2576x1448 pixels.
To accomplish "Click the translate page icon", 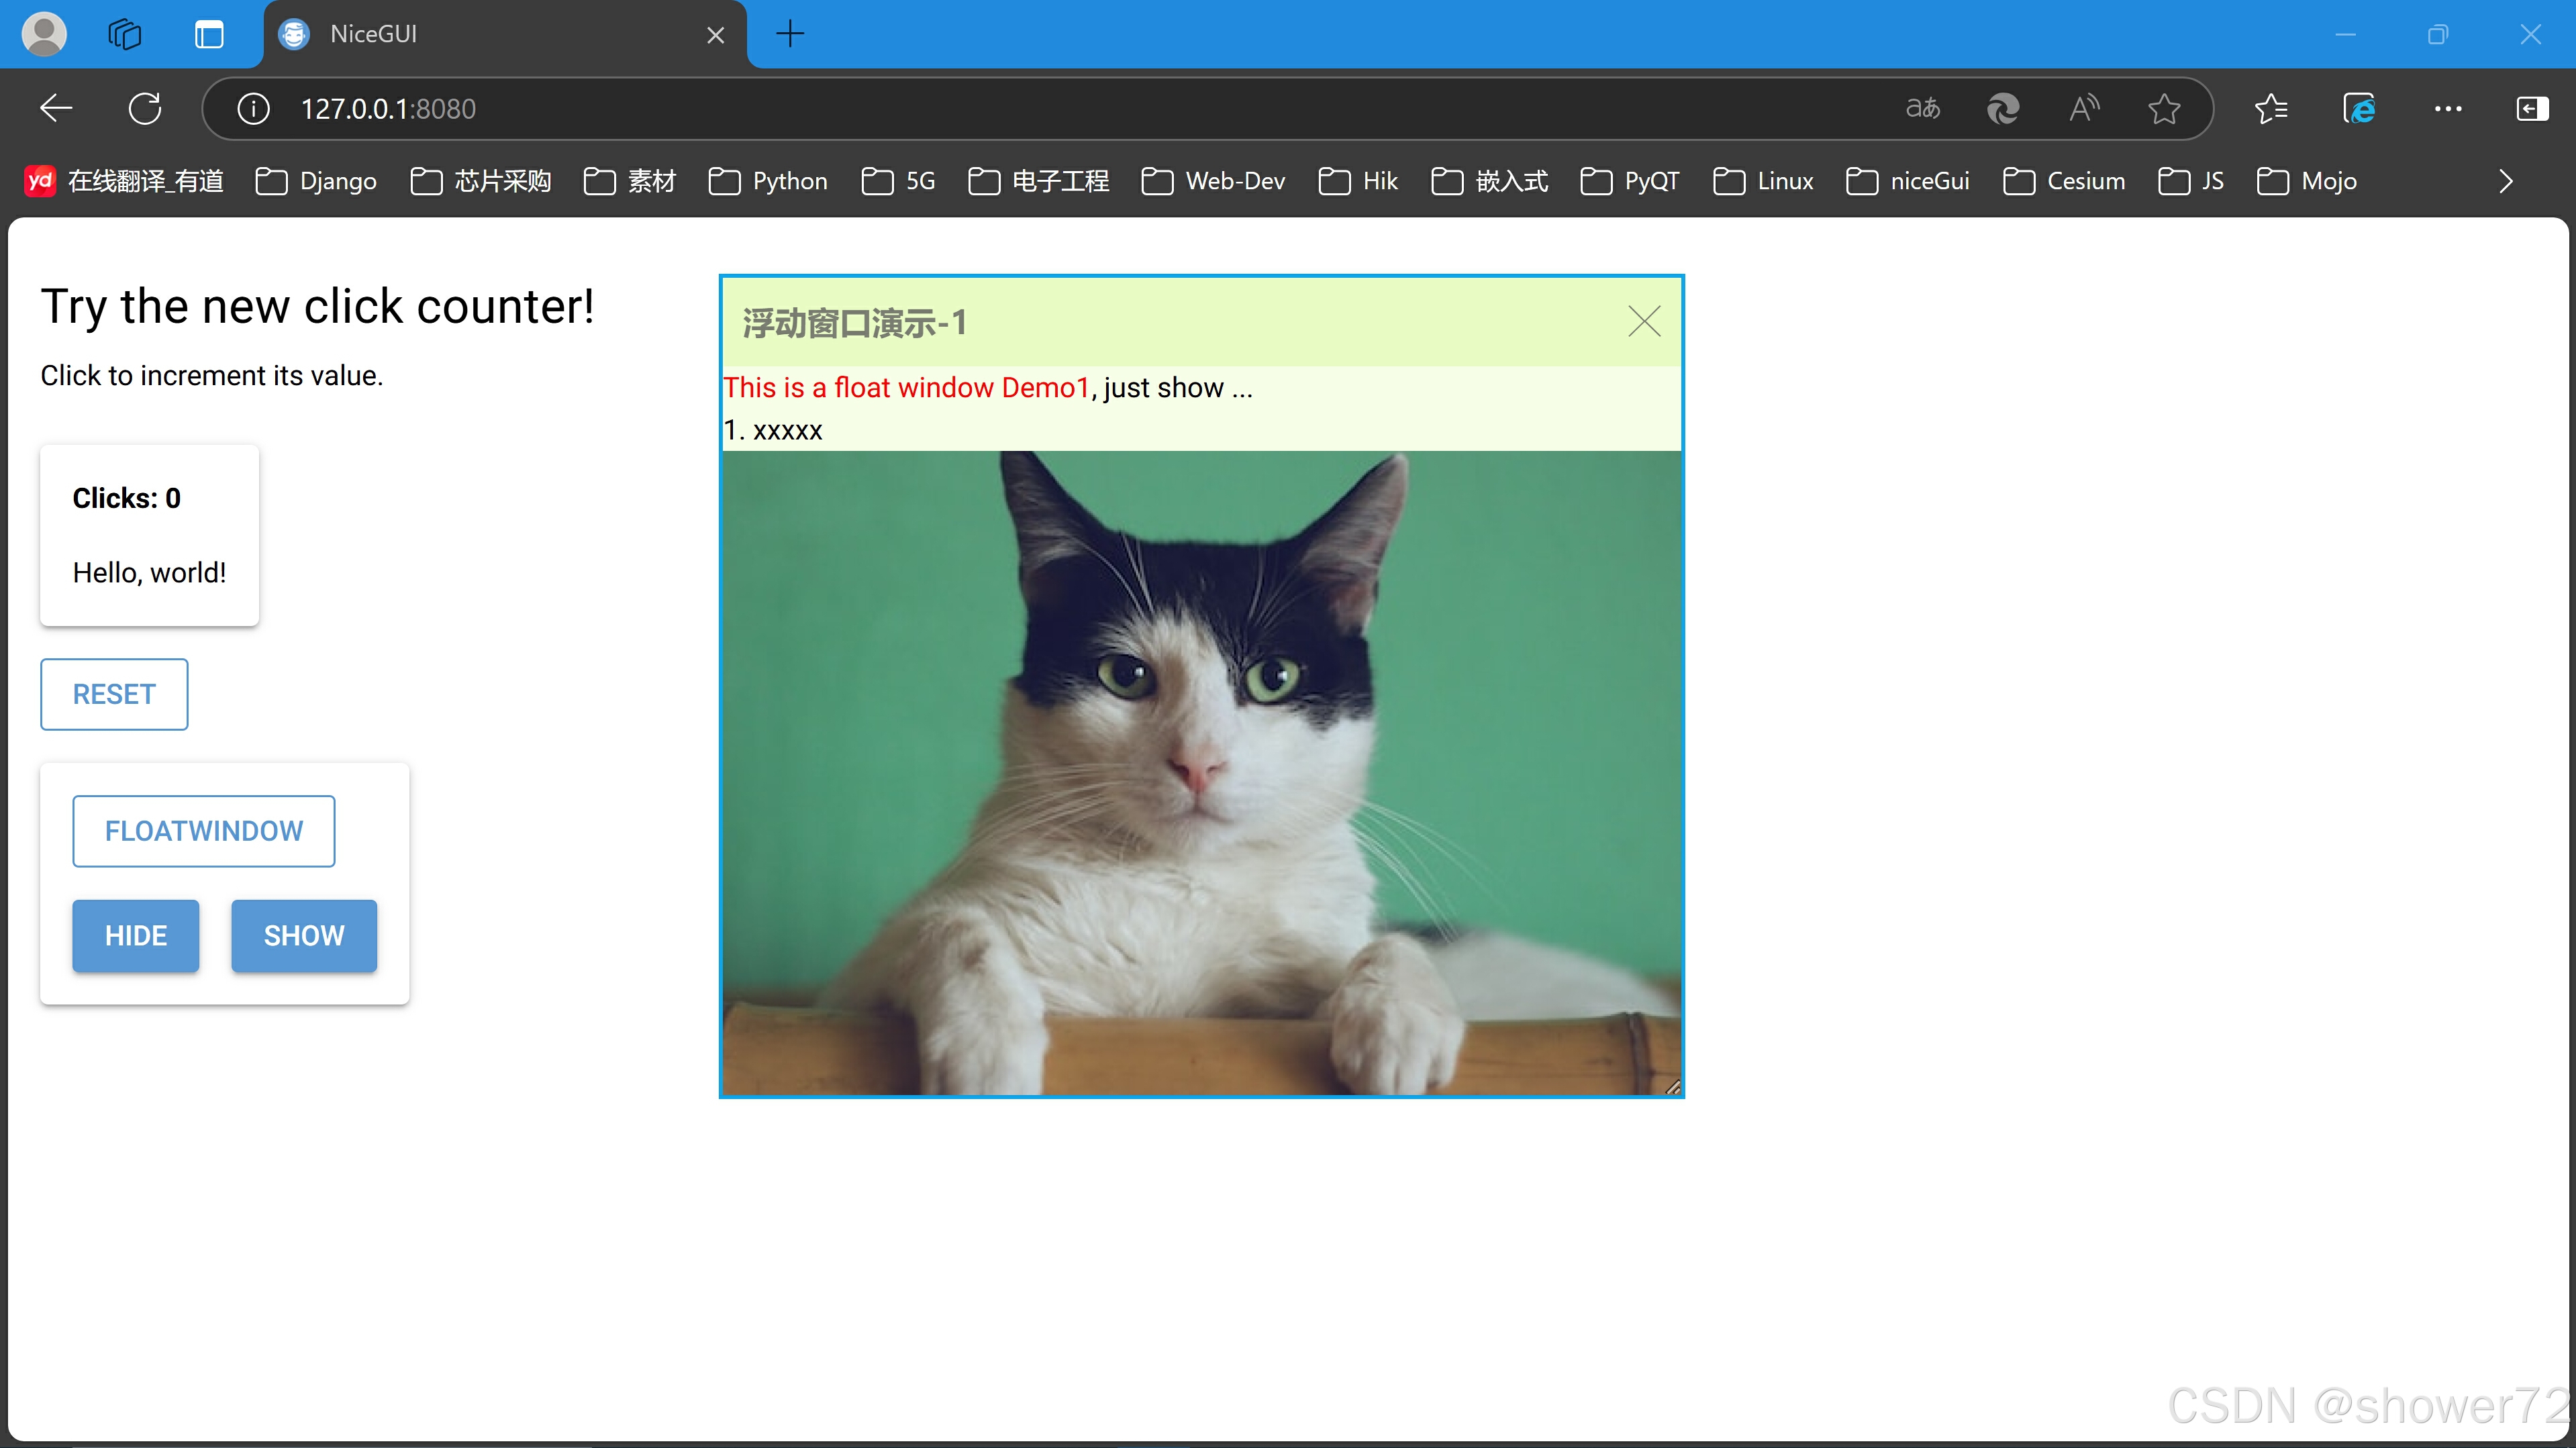I will click(x=1922, y=108).
